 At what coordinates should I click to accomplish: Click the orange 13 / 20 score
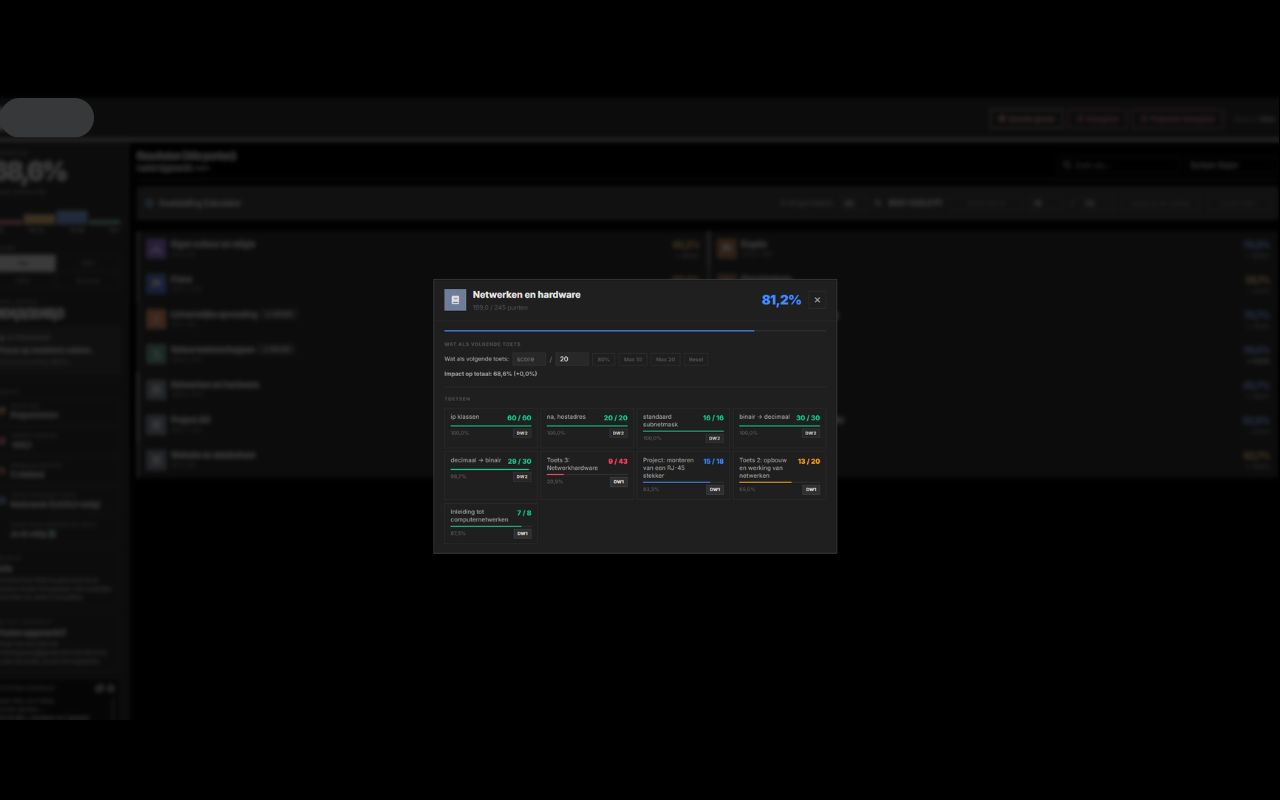[809, 462]
